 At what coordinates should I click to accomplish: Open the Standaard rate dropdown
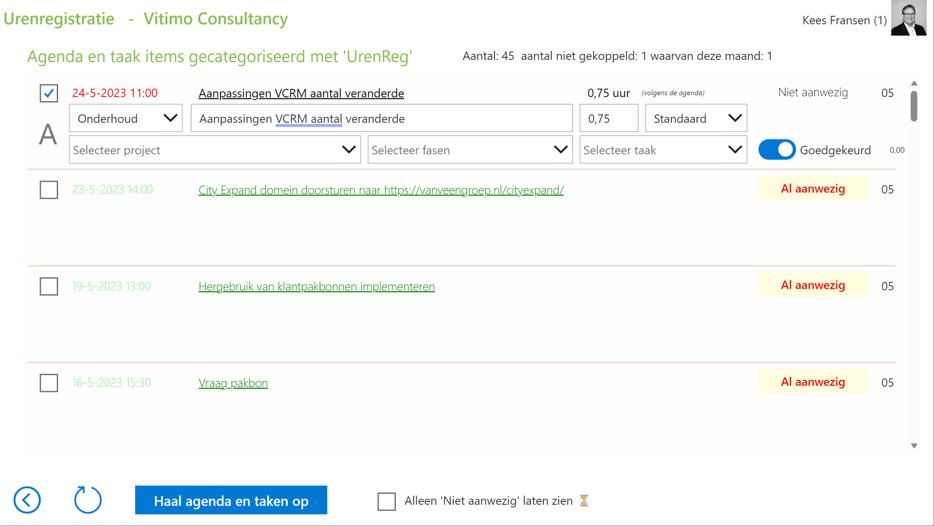pos(696,118)
